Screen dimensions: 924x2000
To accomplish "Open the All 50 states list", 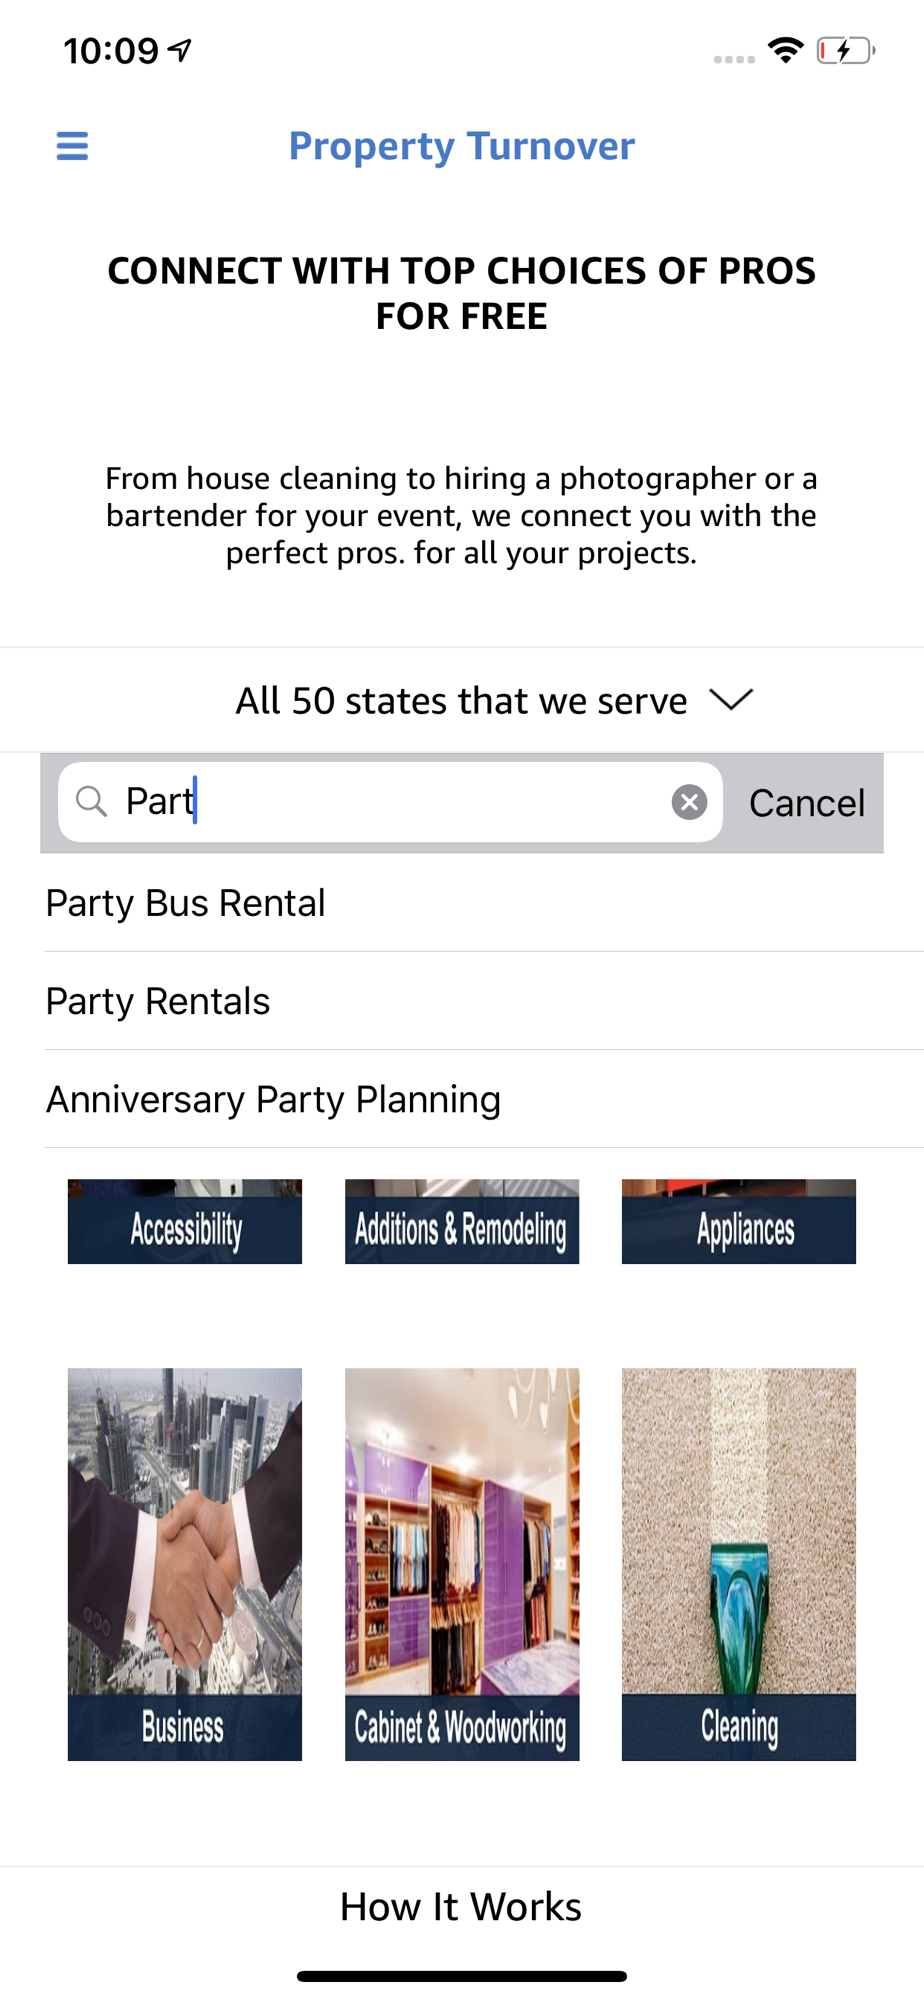I will 461,701.
